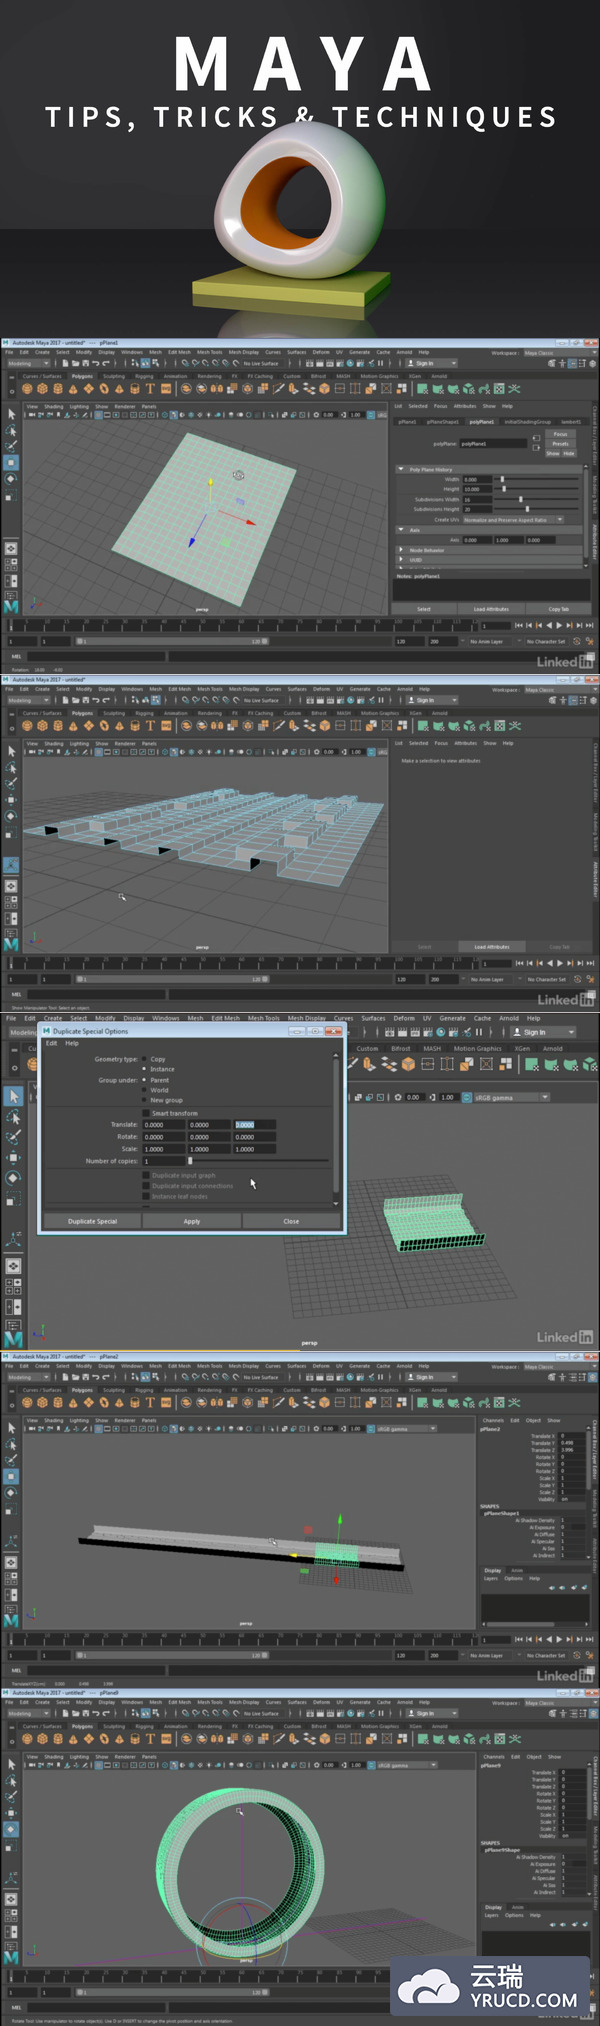The width and height of the screenshot is (600, 2026).
Task: Pick Move tool left of Duplicate Special dialog
Action: pyautogui.click(x=13, y=1157)
